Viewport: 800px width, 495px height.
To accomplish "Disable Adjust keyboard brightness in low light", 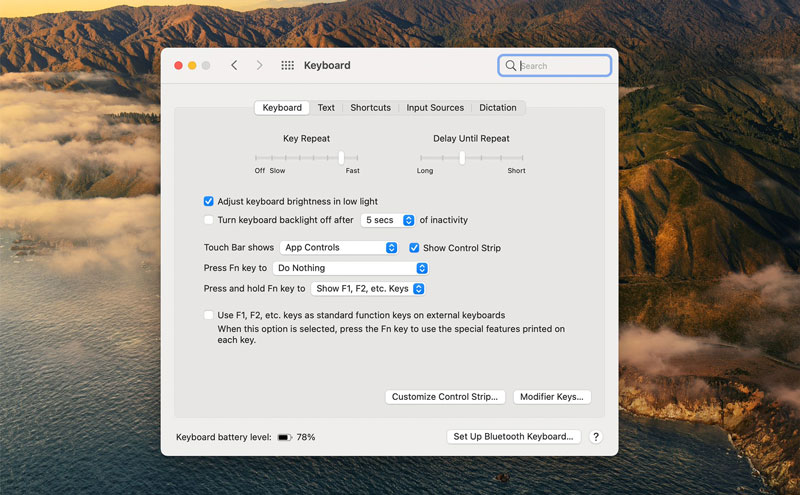I will click(x=209, y=201).
